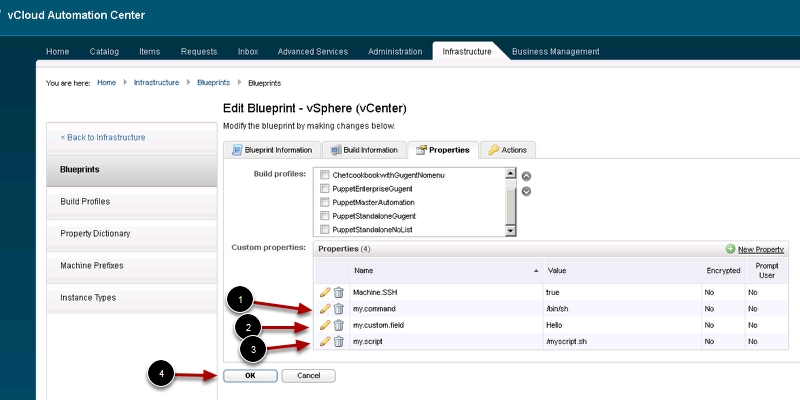Move build profile down with down-arrow button

point(526,192)
